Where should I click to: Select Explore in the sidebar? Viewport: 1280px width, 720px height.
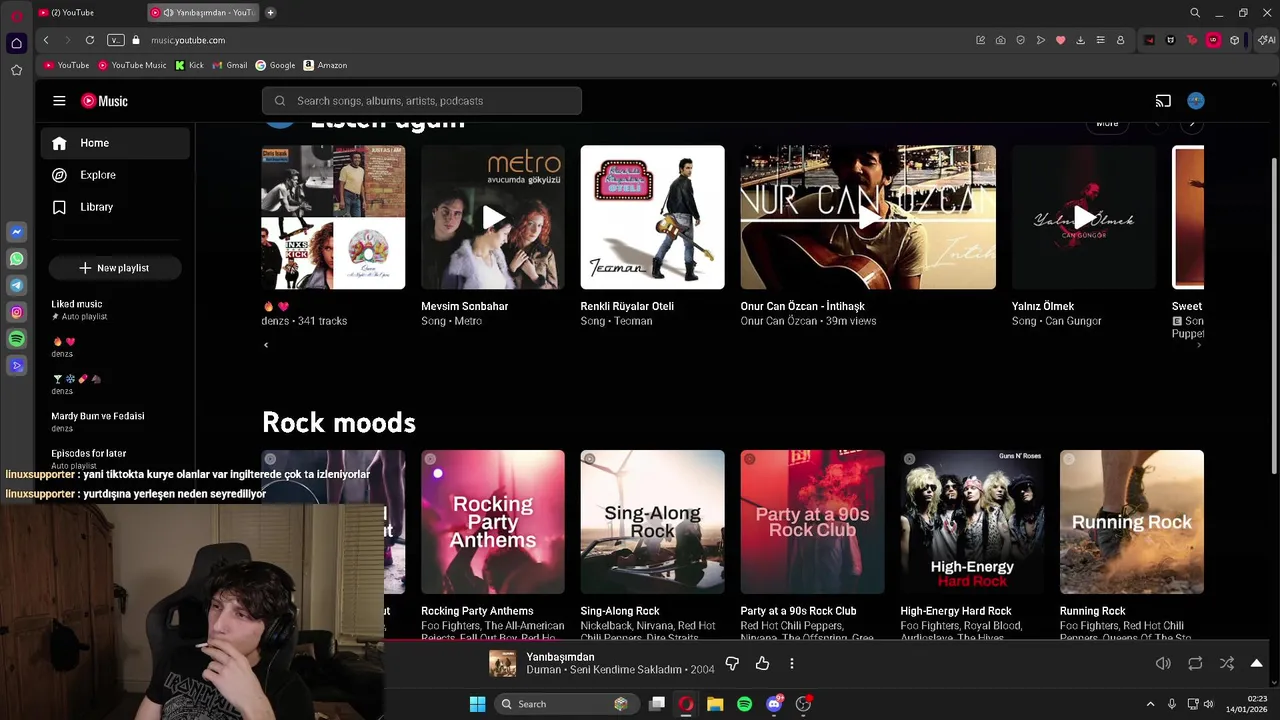[x=115, y=175]
